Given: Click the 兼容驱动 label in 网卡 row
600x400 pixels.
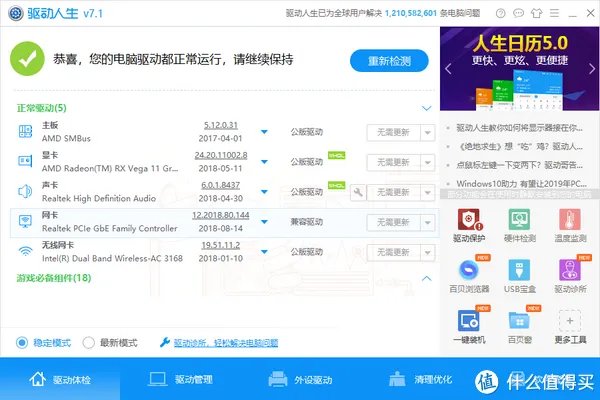Looking at the screenshot, I should pyautogui.click(x=307, y=222).
